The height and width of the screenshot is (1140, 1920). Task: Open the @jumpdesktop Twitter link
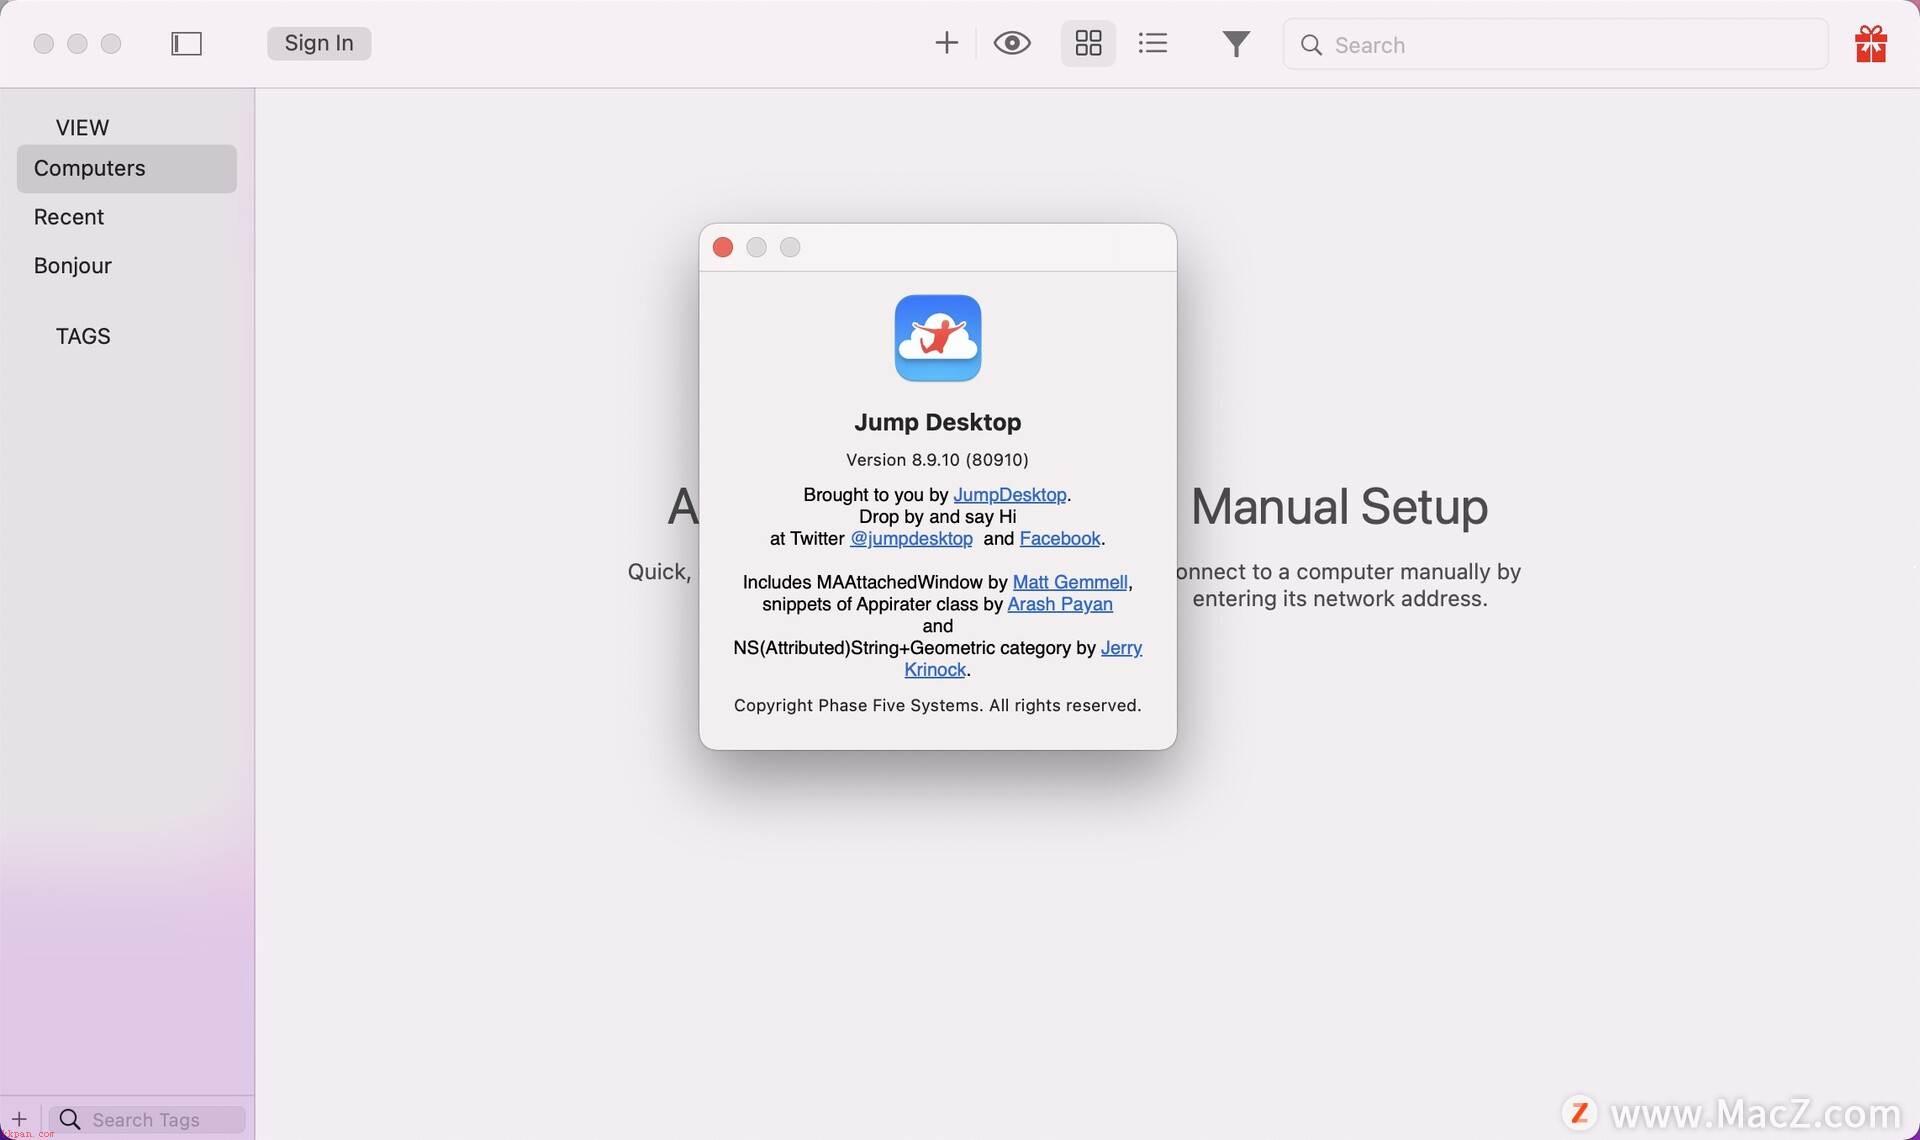pos(911,539)
